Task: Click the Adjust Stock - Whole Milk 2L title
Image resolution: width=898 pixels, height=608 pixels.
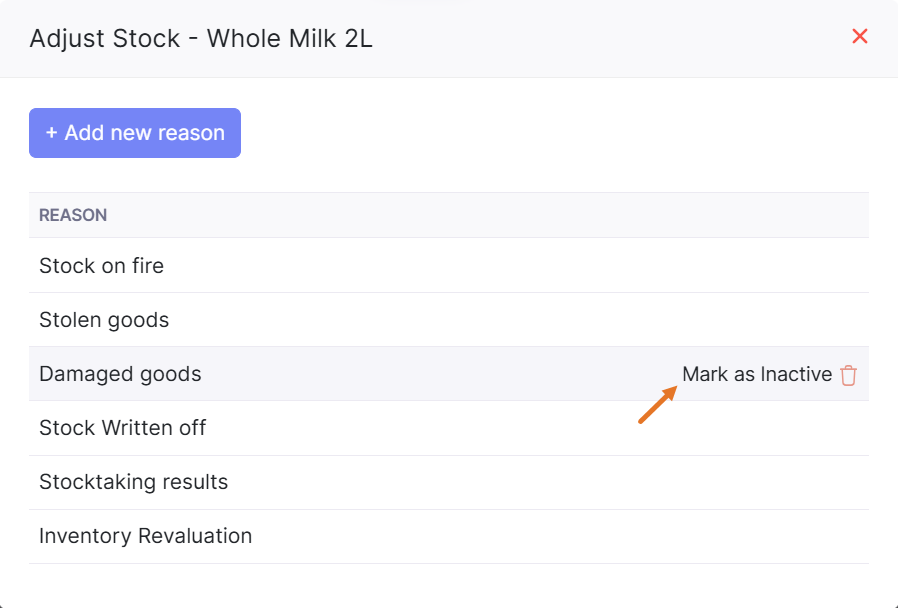Action: click(x=201, y=39)
